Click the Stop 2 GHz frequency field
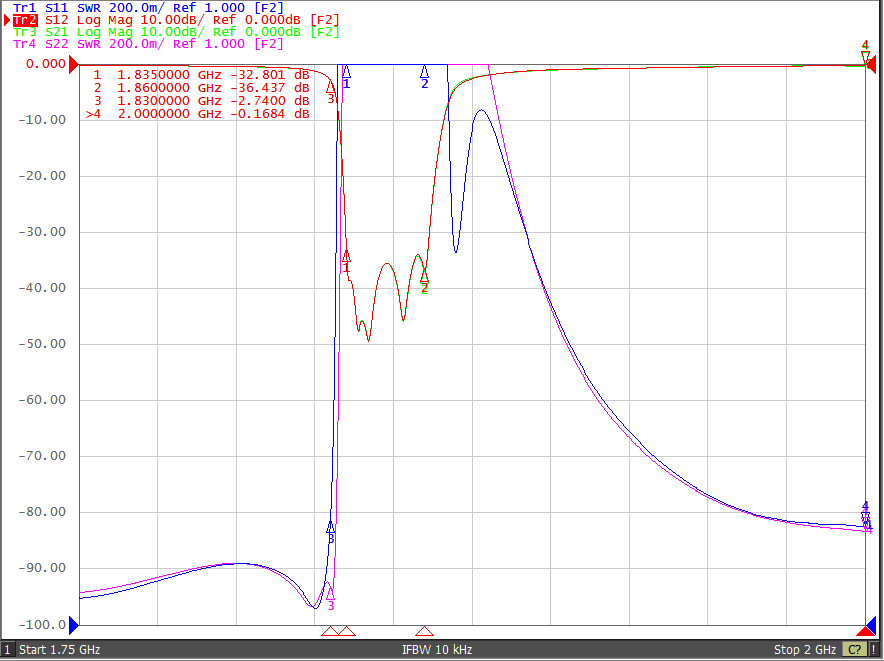Screen dimensions: 884x661 click(805, 650)
